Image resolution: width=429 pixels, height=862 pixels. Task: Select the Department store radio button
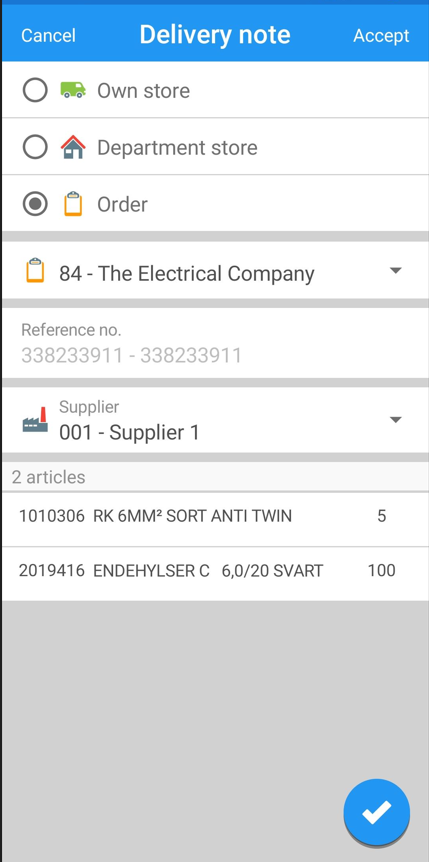click(x=35, y=147)
